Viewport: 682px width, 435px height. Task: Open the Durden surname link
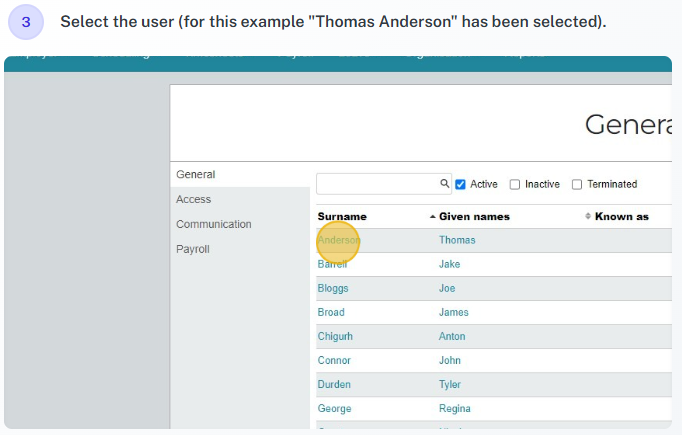pos(334,385)
